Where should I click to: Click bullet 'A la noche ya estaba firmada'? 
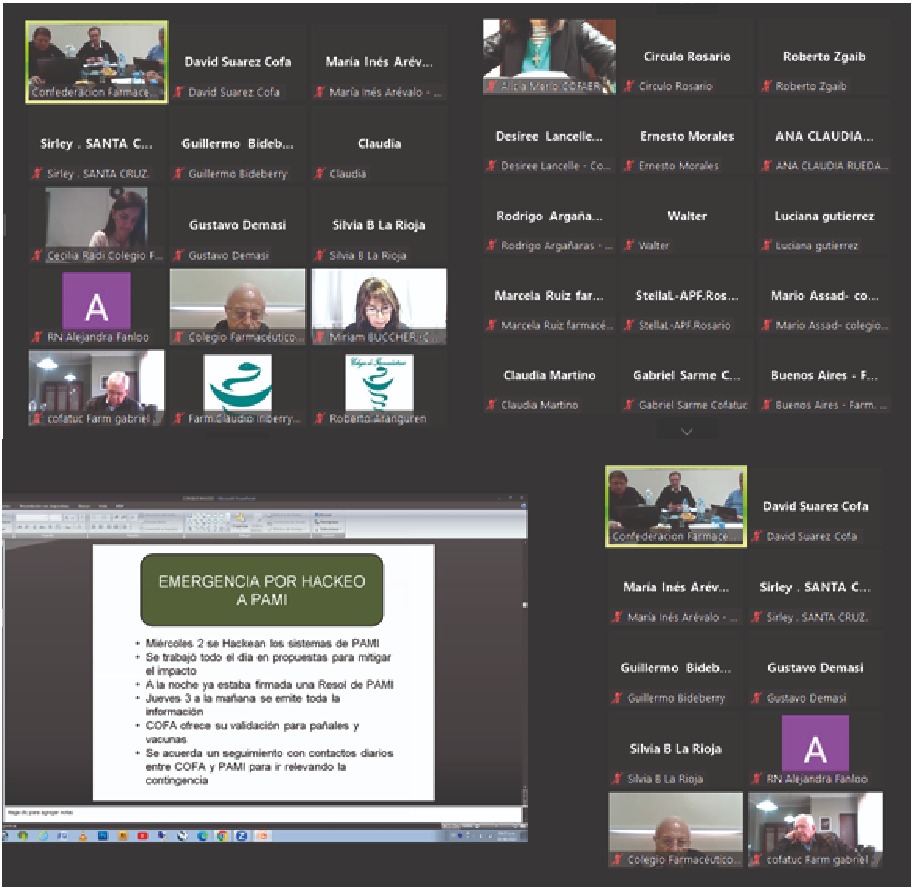click(269, 685)
